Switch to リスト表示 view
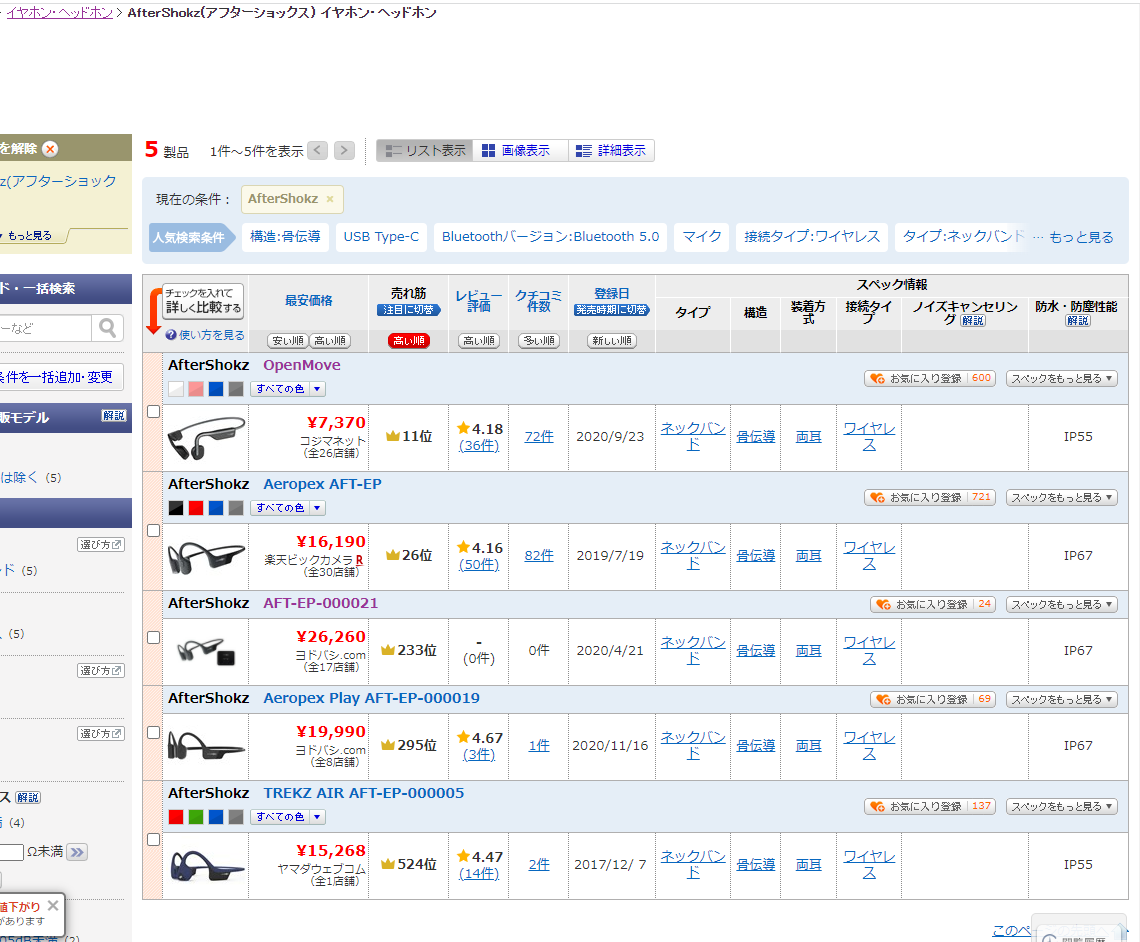Viewport: 1140px width, 942px height. click(425, 150)
